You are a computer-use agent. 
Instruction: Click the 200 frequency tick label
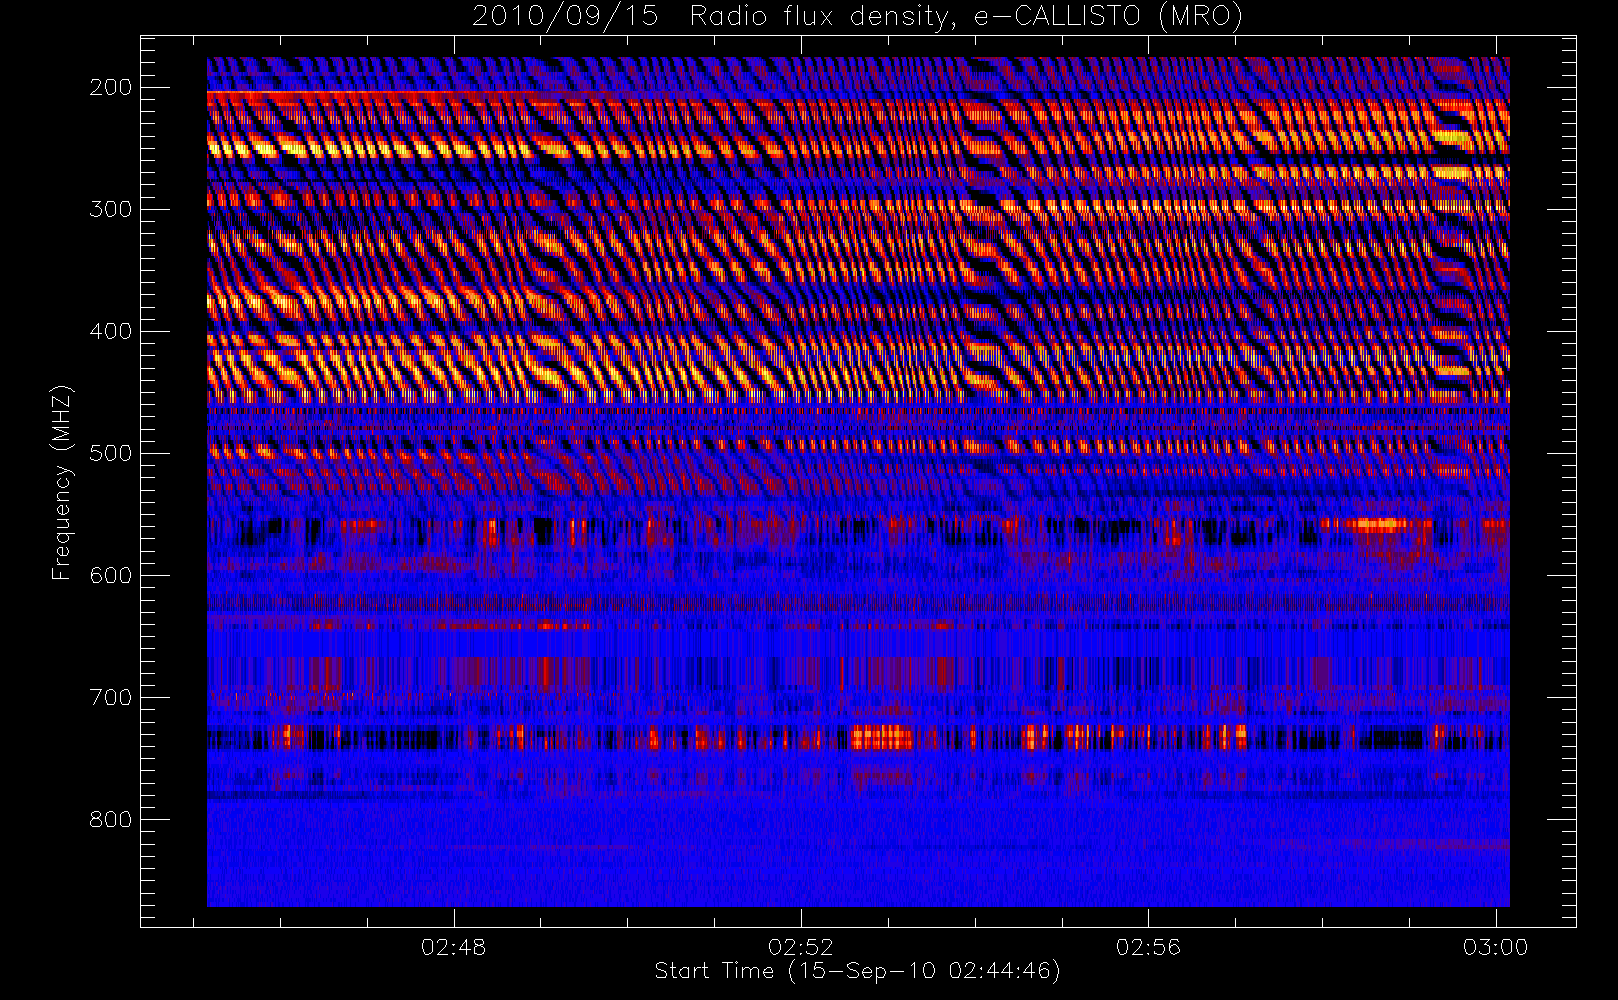111,87
